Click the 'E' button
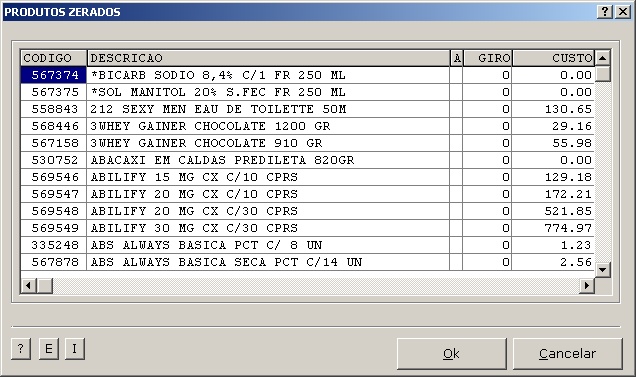This screenshot has width=636, height=377. click(x=49, y=349)
